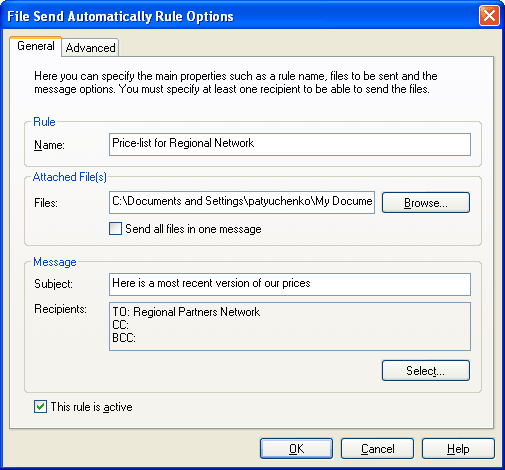The width and height of the screenshot is (505, 470).
Task: Confirm settings with the OK button
Action: coord(296,449)
